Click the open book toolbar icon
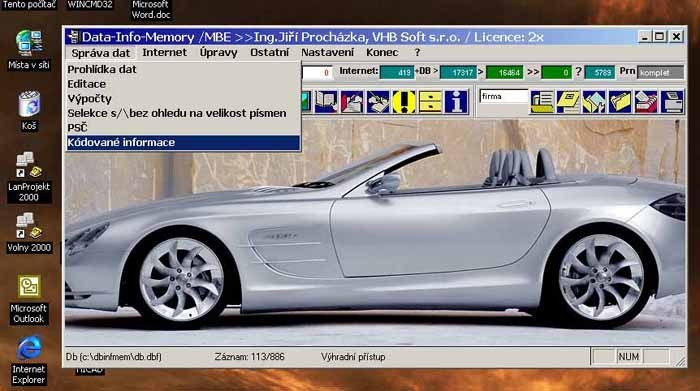This screenshot has width=700, height=391. tap(326, 102)
